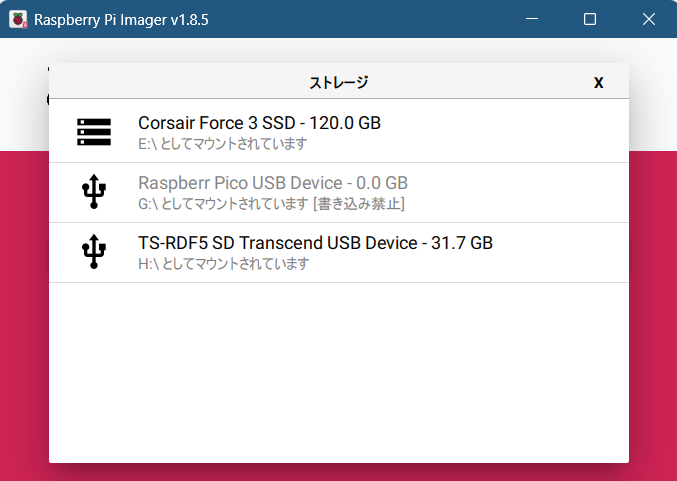Click the H:\ としてマウントされています subtitle
The image size is (677, 481).
point(224,264)
